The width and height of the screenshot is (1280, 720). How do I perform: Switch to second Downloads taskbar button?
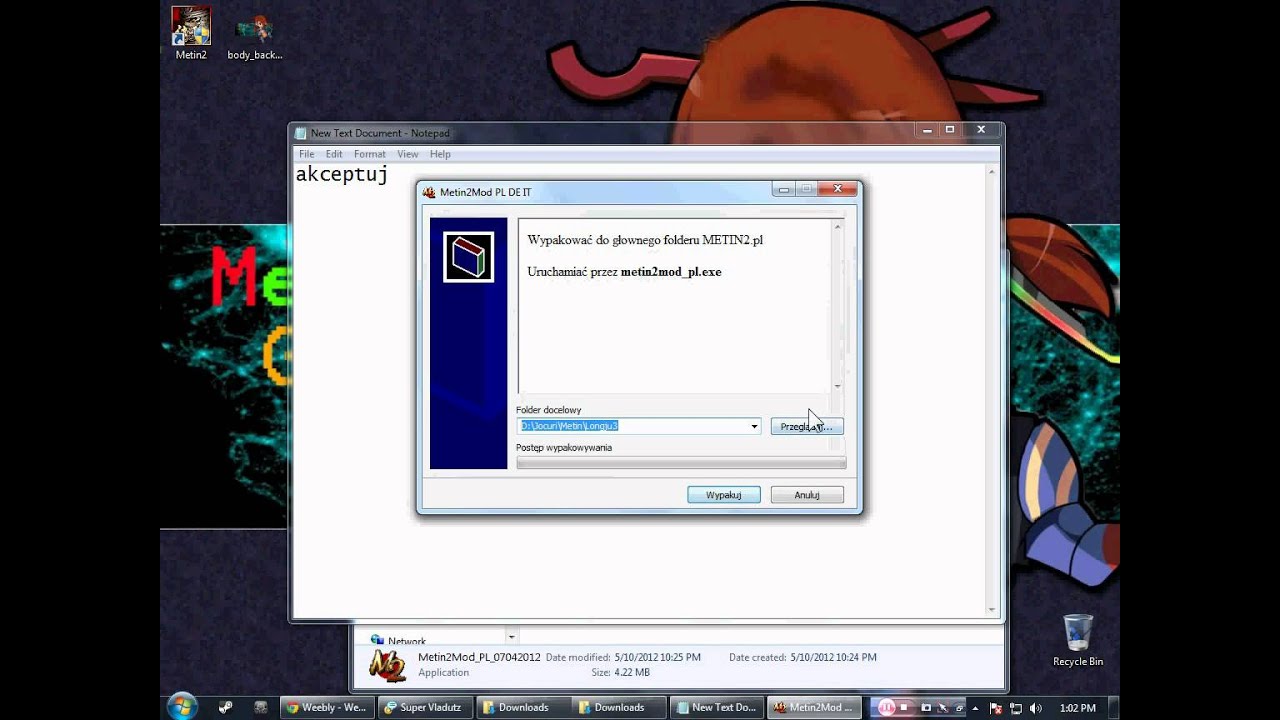coord(619,707)
